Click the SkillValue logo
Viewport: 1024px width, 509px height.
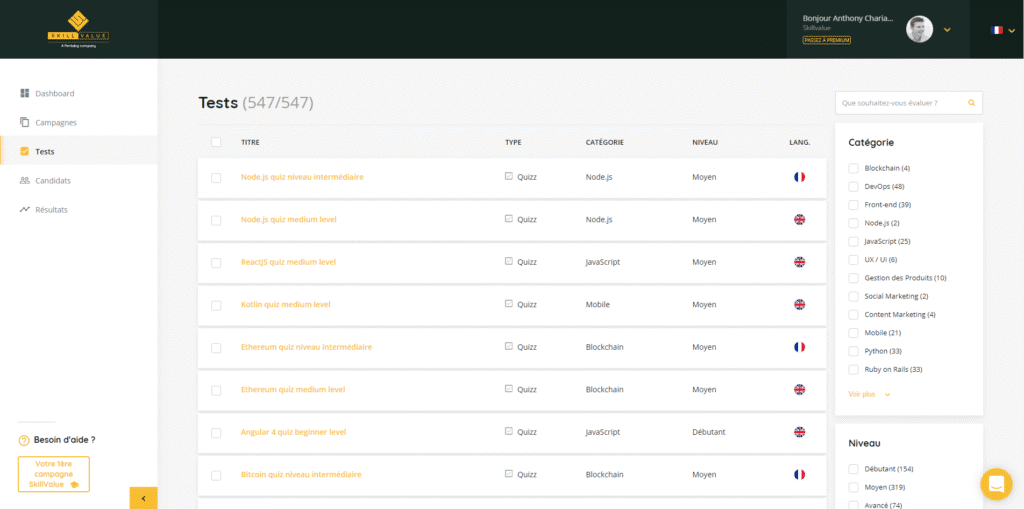tap(78, 29)
